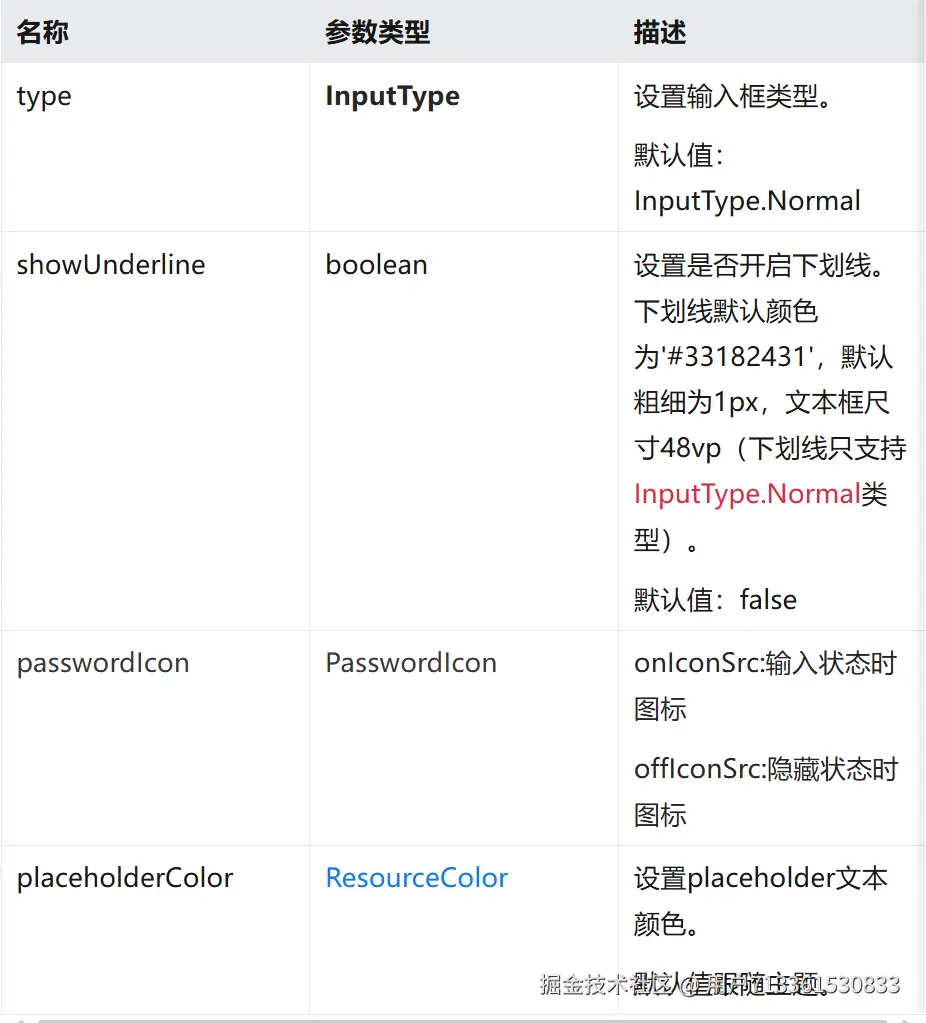Click the scrollbar's left arrow
The image size is (926, 1023).
coord(20,1020)
